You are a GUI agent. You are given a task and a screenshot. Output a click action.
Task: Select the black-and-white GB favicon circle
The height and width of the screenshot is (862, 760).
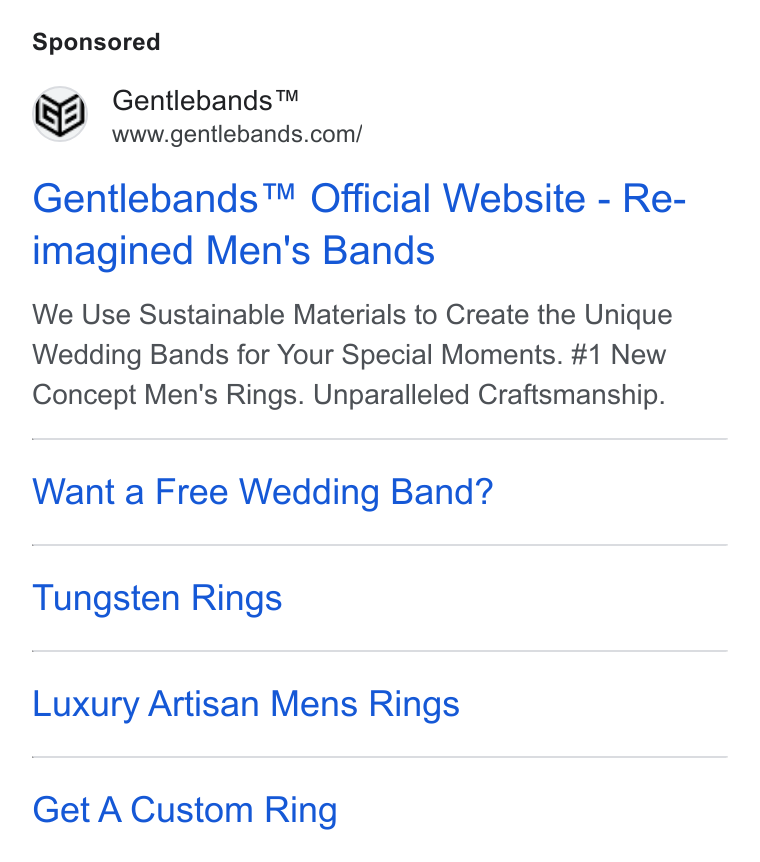coord(60,114)
